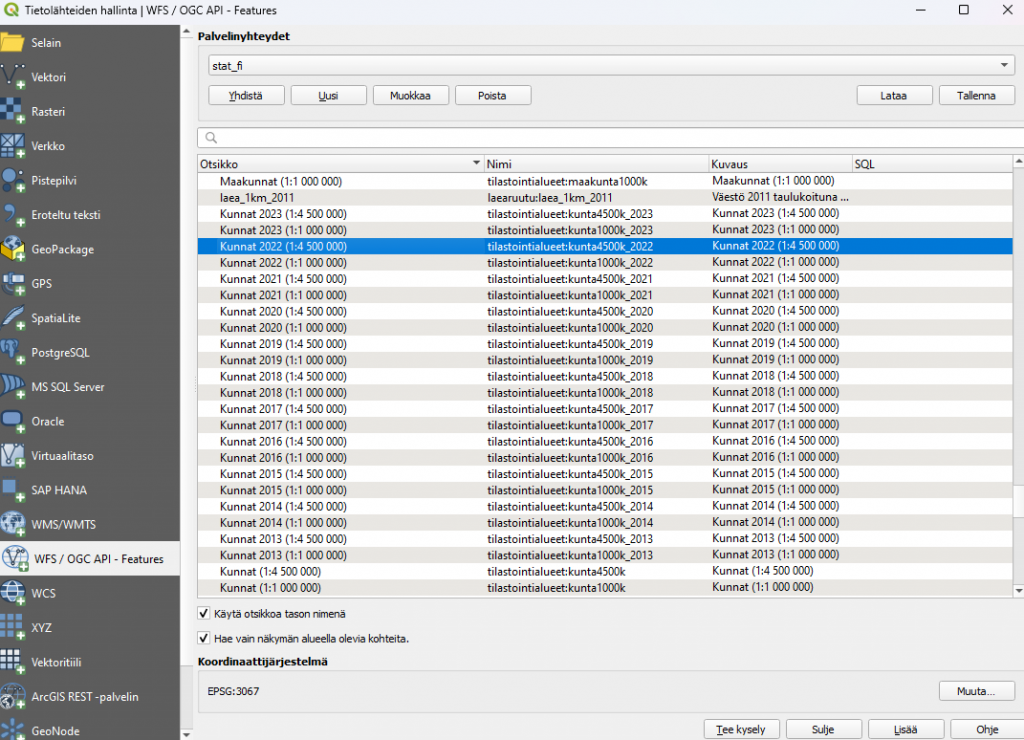Screen dimensions: 1024x740
Task: Sort by the Nimi column header
Action: 596,164
